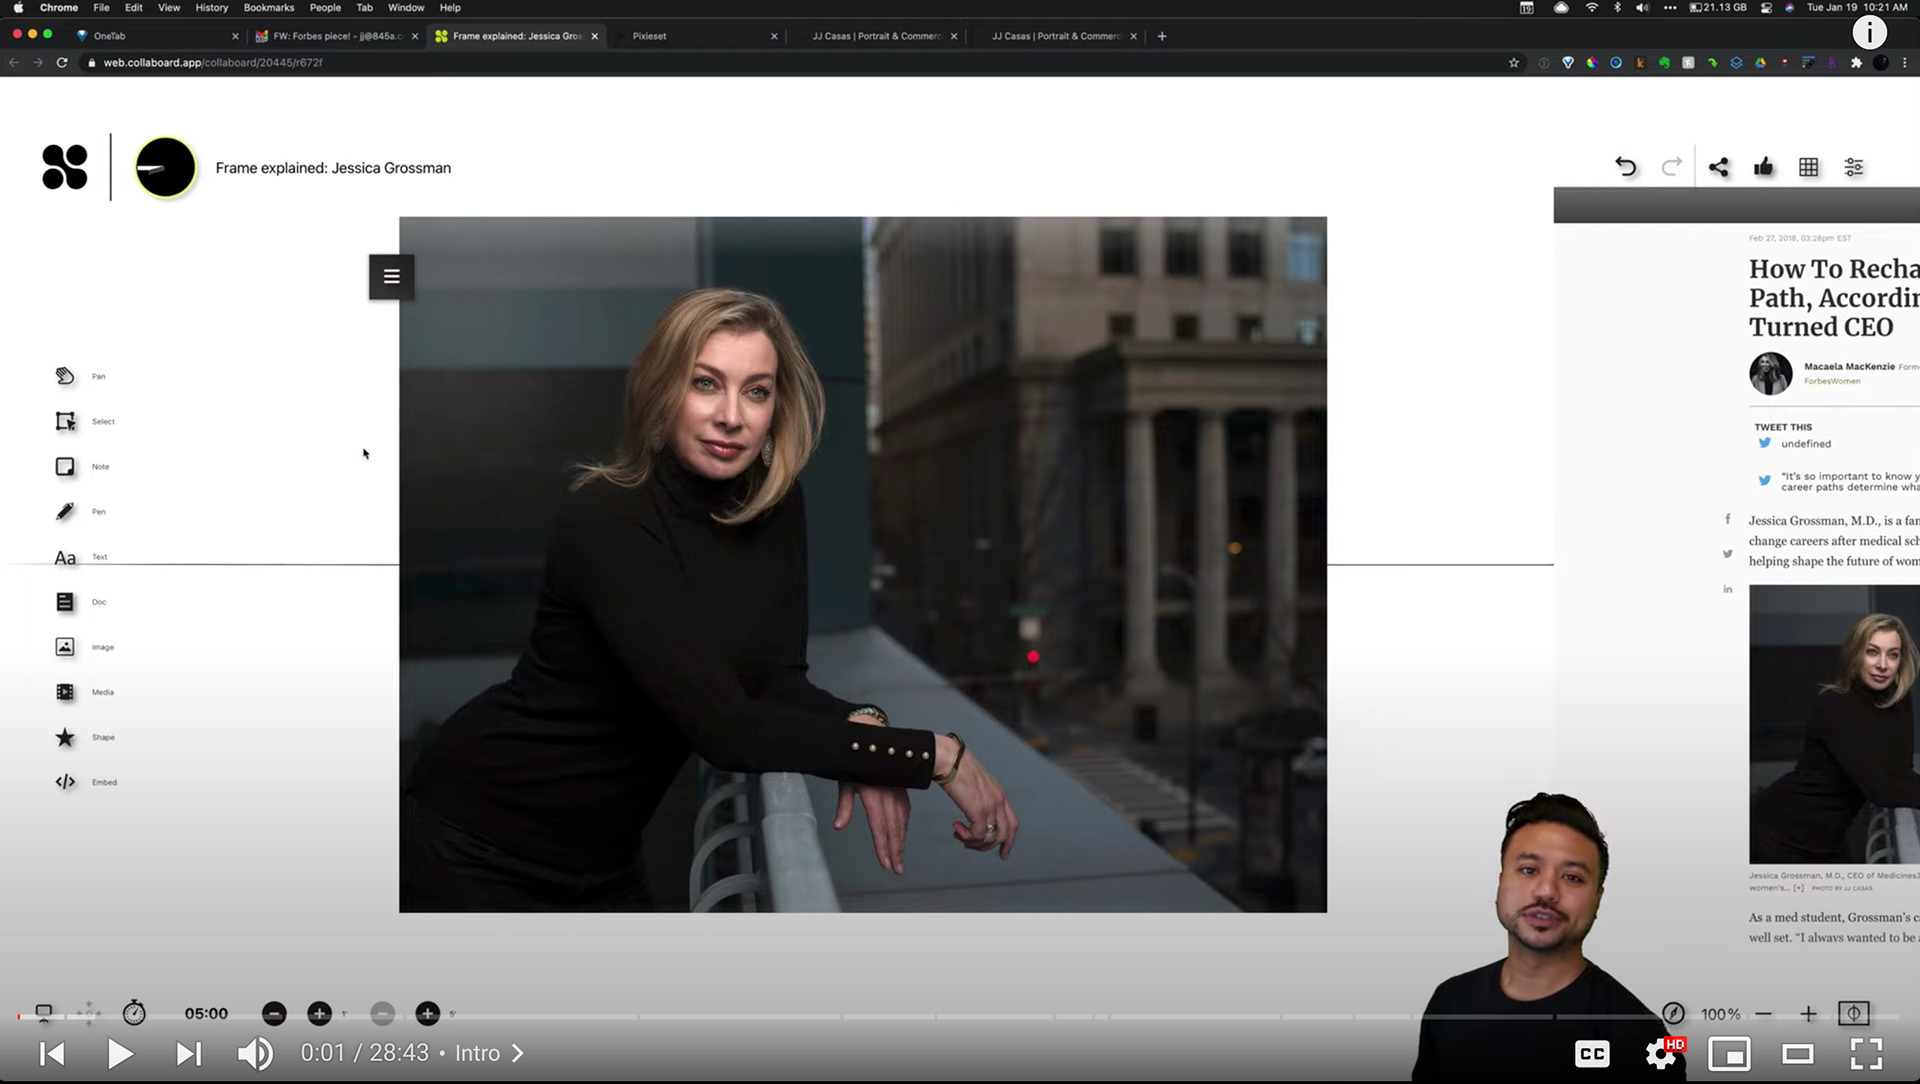Open the Embed code tool
This screenshot has width=1920, height=1084.
click(x=65, y=782)
